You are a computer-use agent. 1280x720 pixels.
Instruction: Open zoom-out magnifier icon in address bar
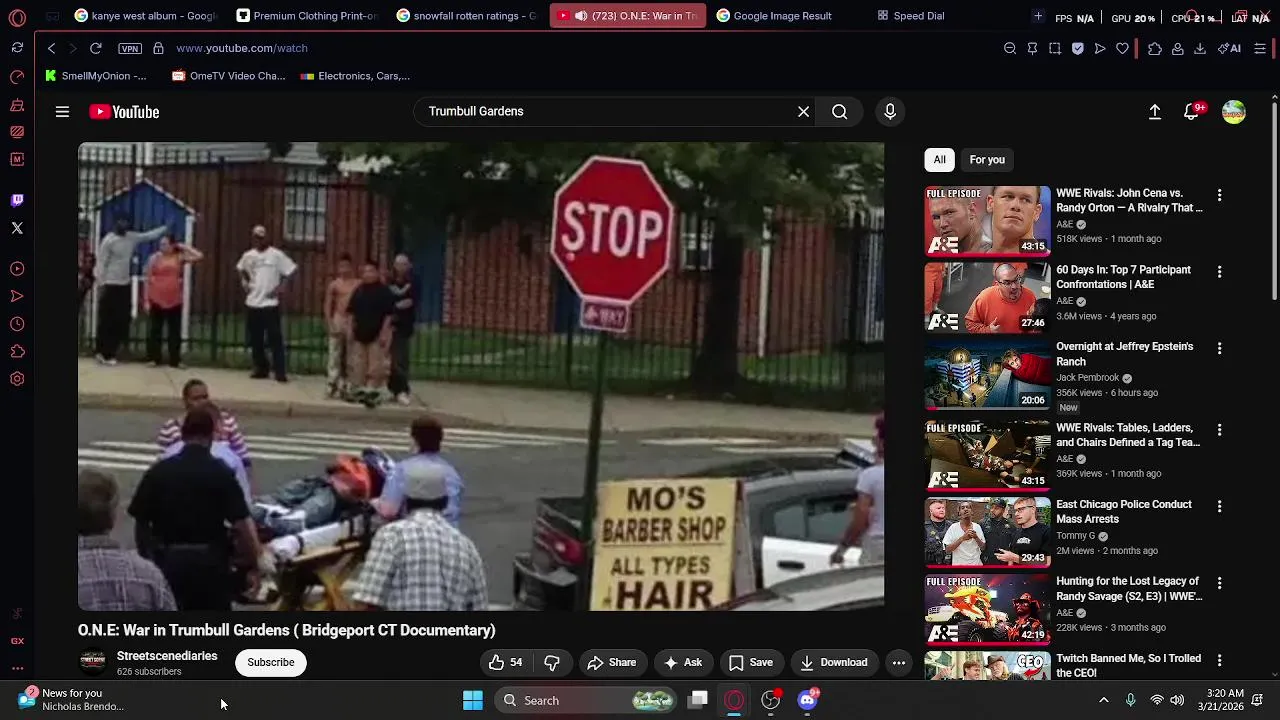pyautogui.click(x=1010, y=48)
